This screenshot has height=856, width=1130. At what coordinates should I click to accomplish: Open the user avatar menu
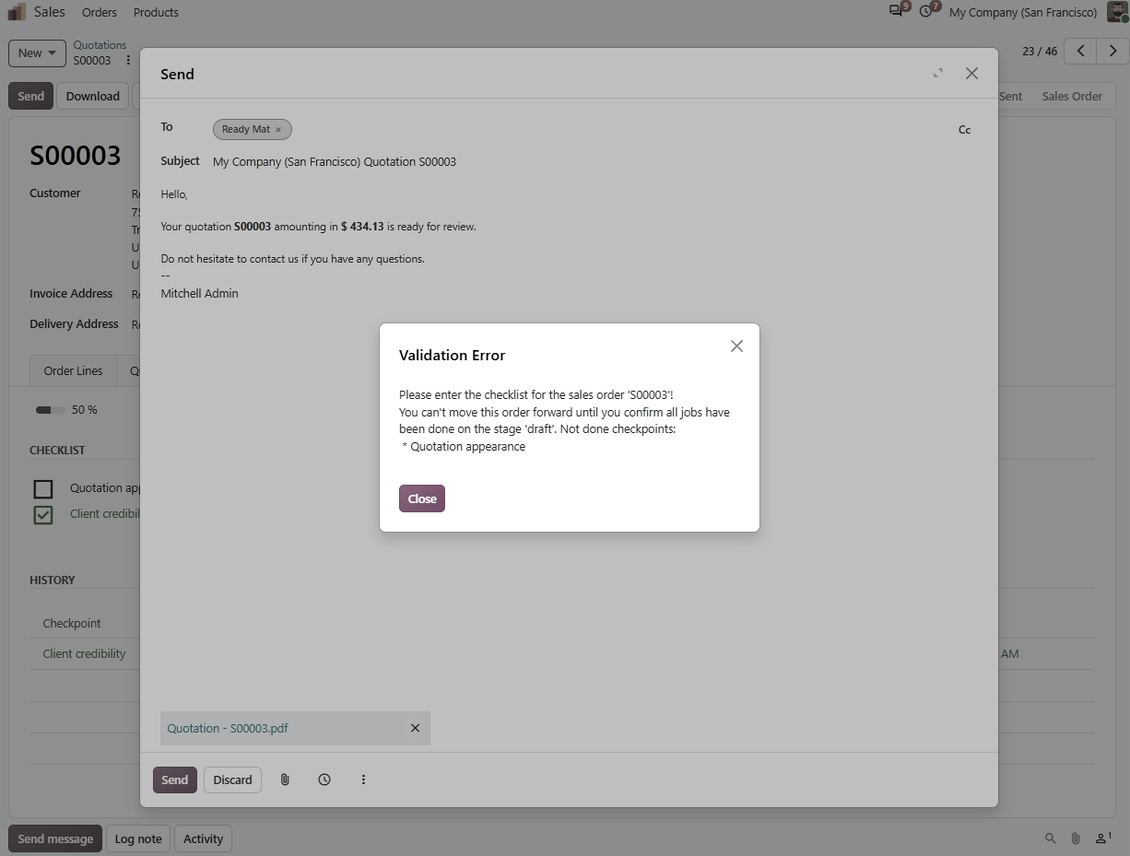[x=1117, y=12]
